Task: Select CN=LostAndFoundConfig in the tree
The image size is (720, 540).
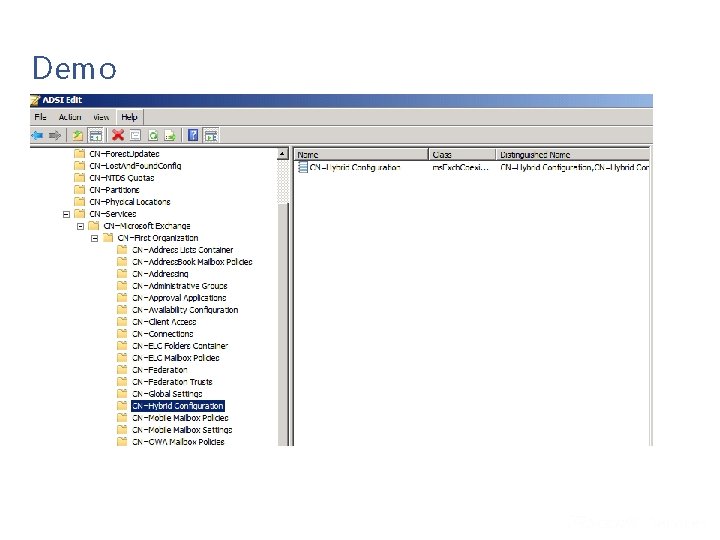Action: pyautogui.click(x=135, y=166)
